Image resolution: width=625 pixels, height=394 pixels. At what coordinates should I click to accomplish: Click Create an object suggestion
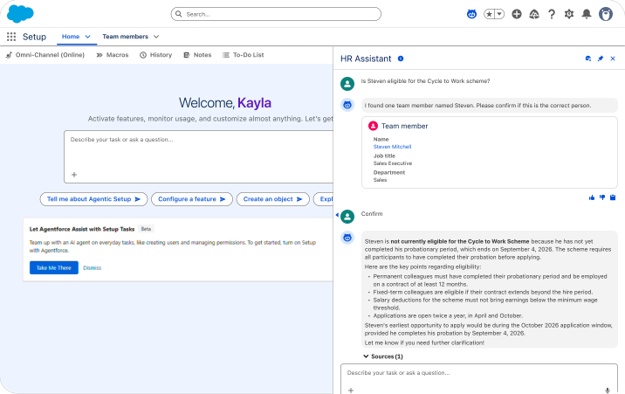[273, 199]
